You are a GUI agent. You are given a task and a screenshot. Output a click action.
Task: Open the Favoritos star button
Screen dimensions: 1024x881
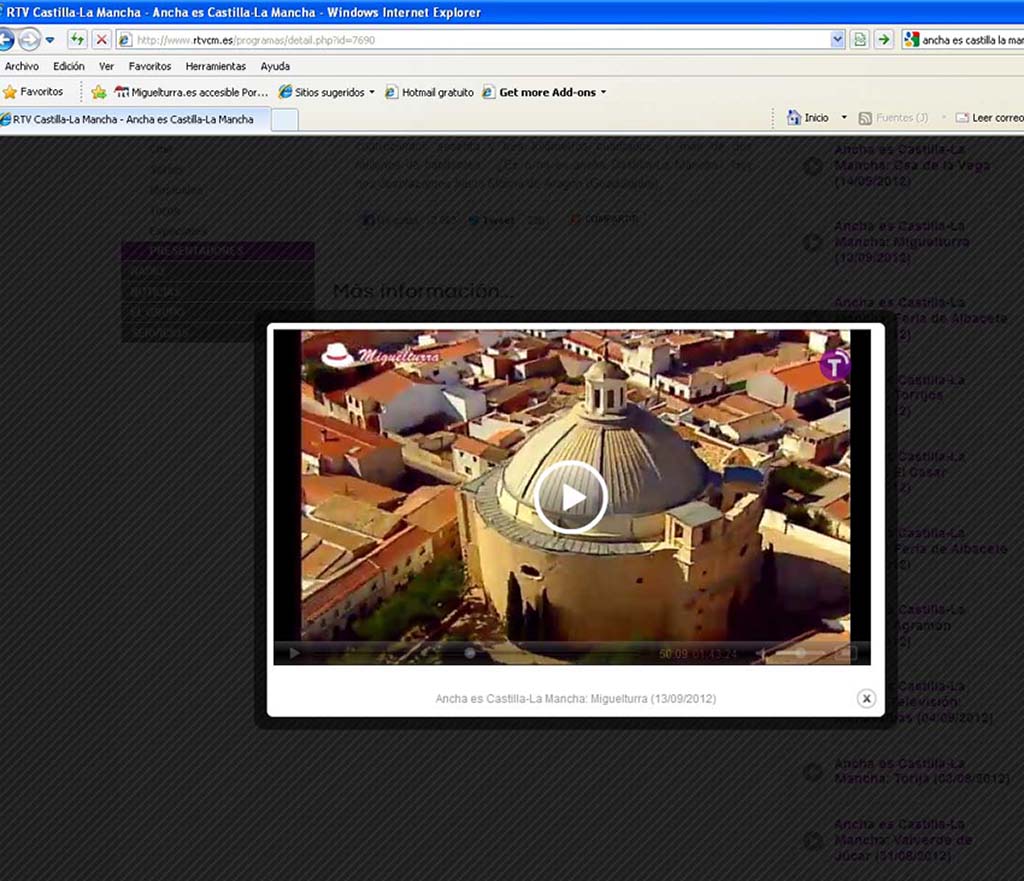click(33, 92)
